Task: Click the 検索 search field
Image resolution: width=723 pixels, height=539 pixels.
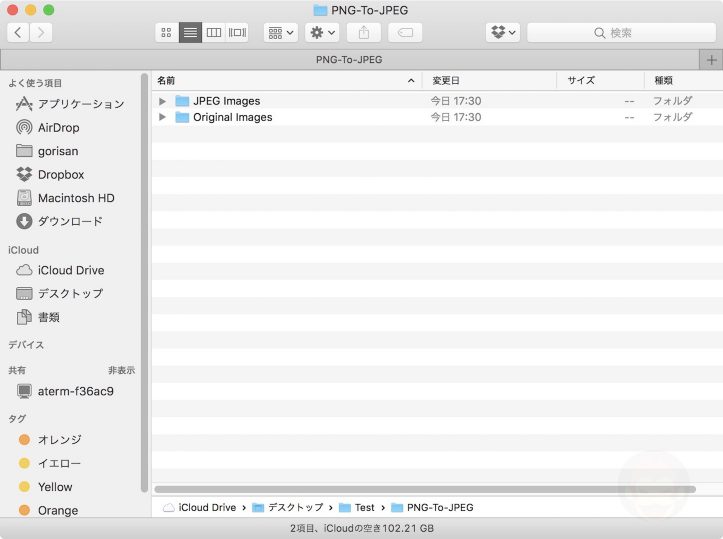Action: [621, 33]
